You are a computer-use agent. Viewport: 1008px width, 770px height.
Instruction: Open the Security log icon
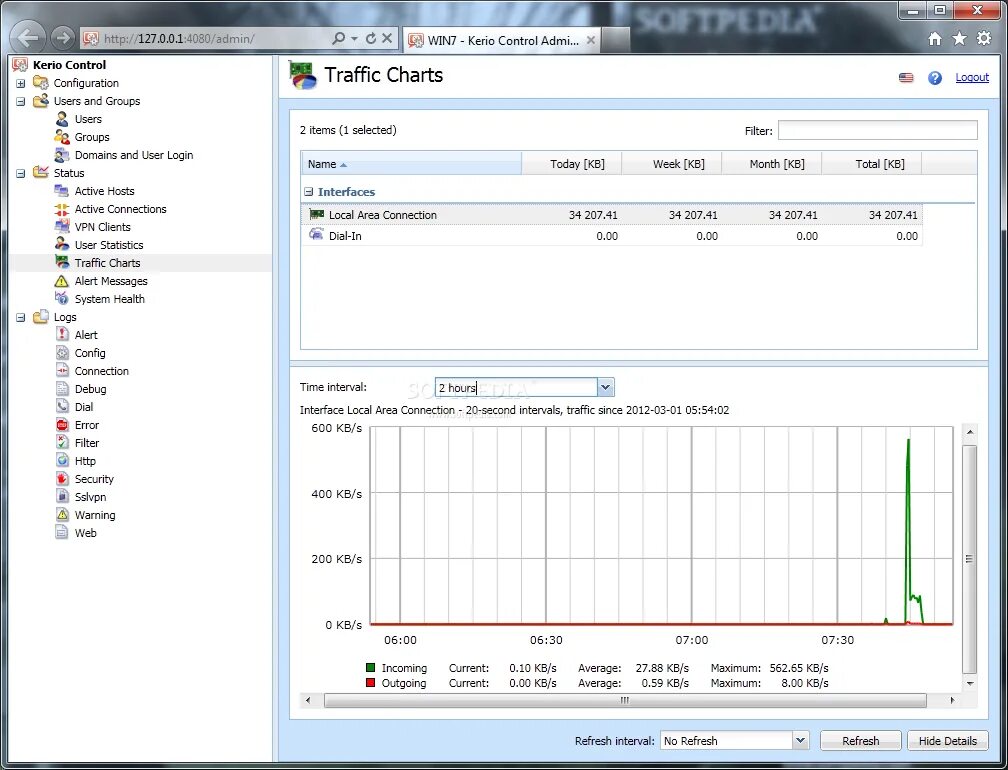[62, 479]
